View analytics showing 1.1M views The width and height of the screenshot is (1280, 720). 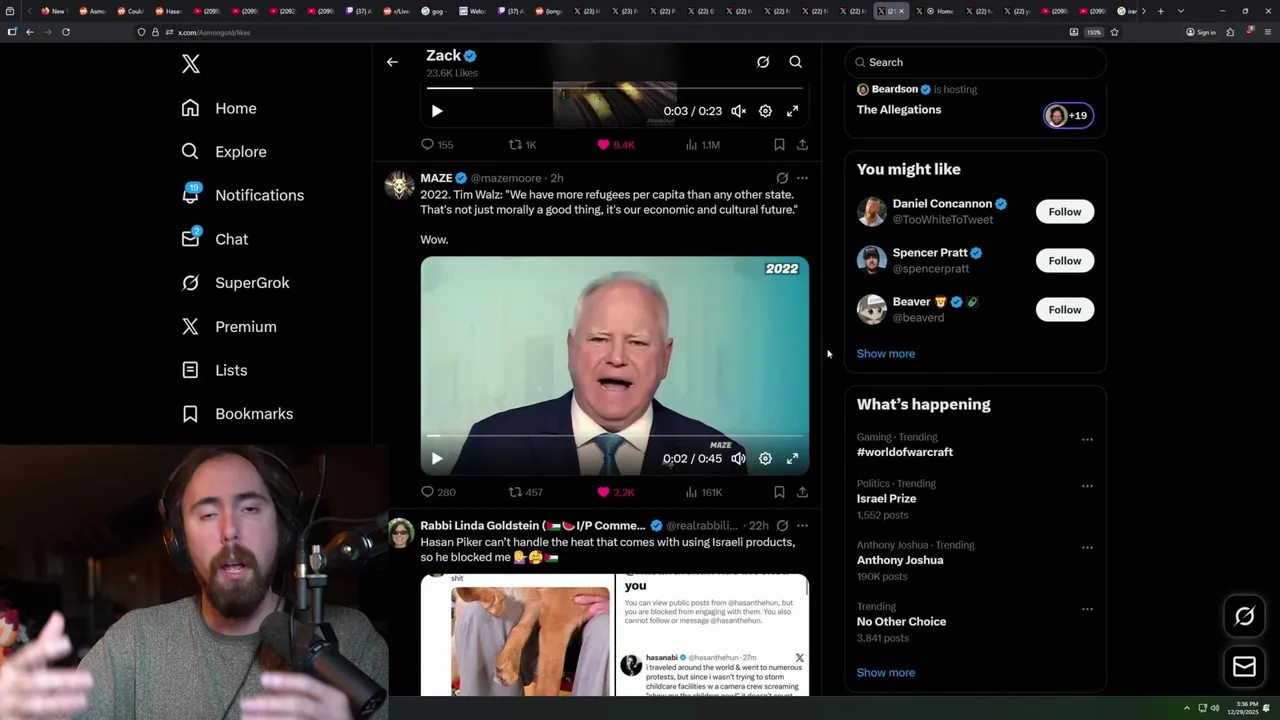pyautogui.click(x=703, y=145)
